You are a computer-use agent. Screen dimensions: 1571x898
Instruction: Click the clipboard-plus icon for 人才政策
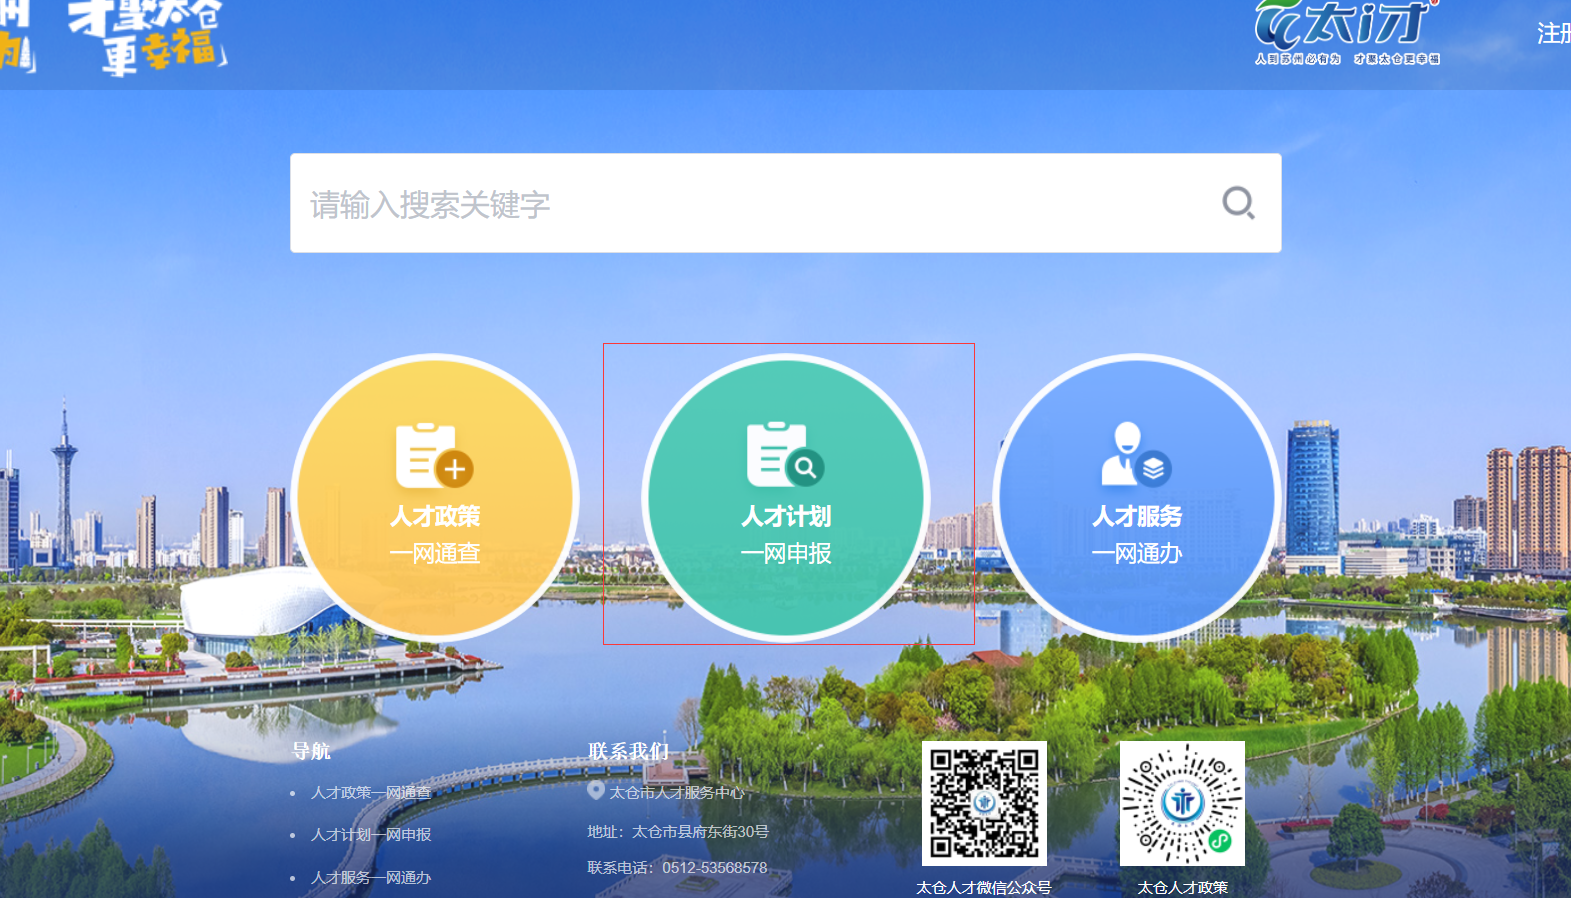pos(434,456)
